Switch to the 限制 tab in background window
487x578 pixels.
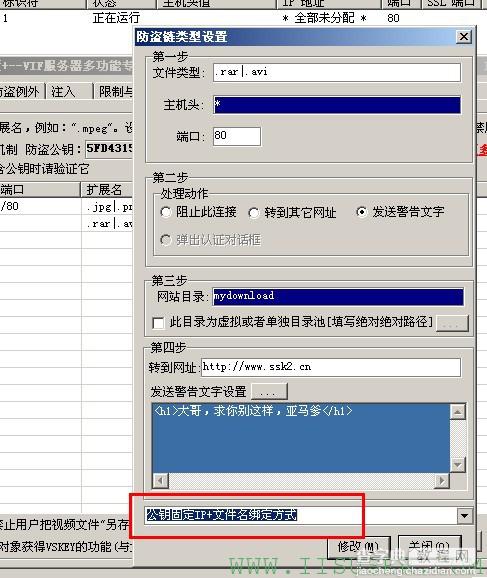pos(114,91)
